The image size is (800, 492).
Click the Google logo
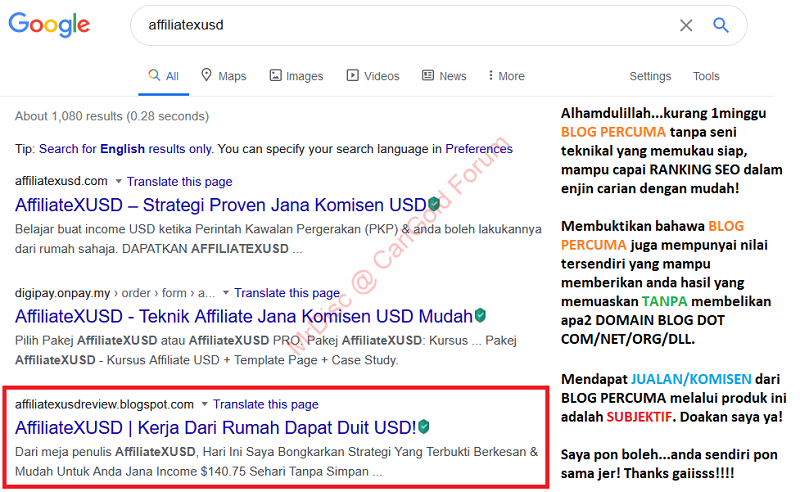click(49, 24)
